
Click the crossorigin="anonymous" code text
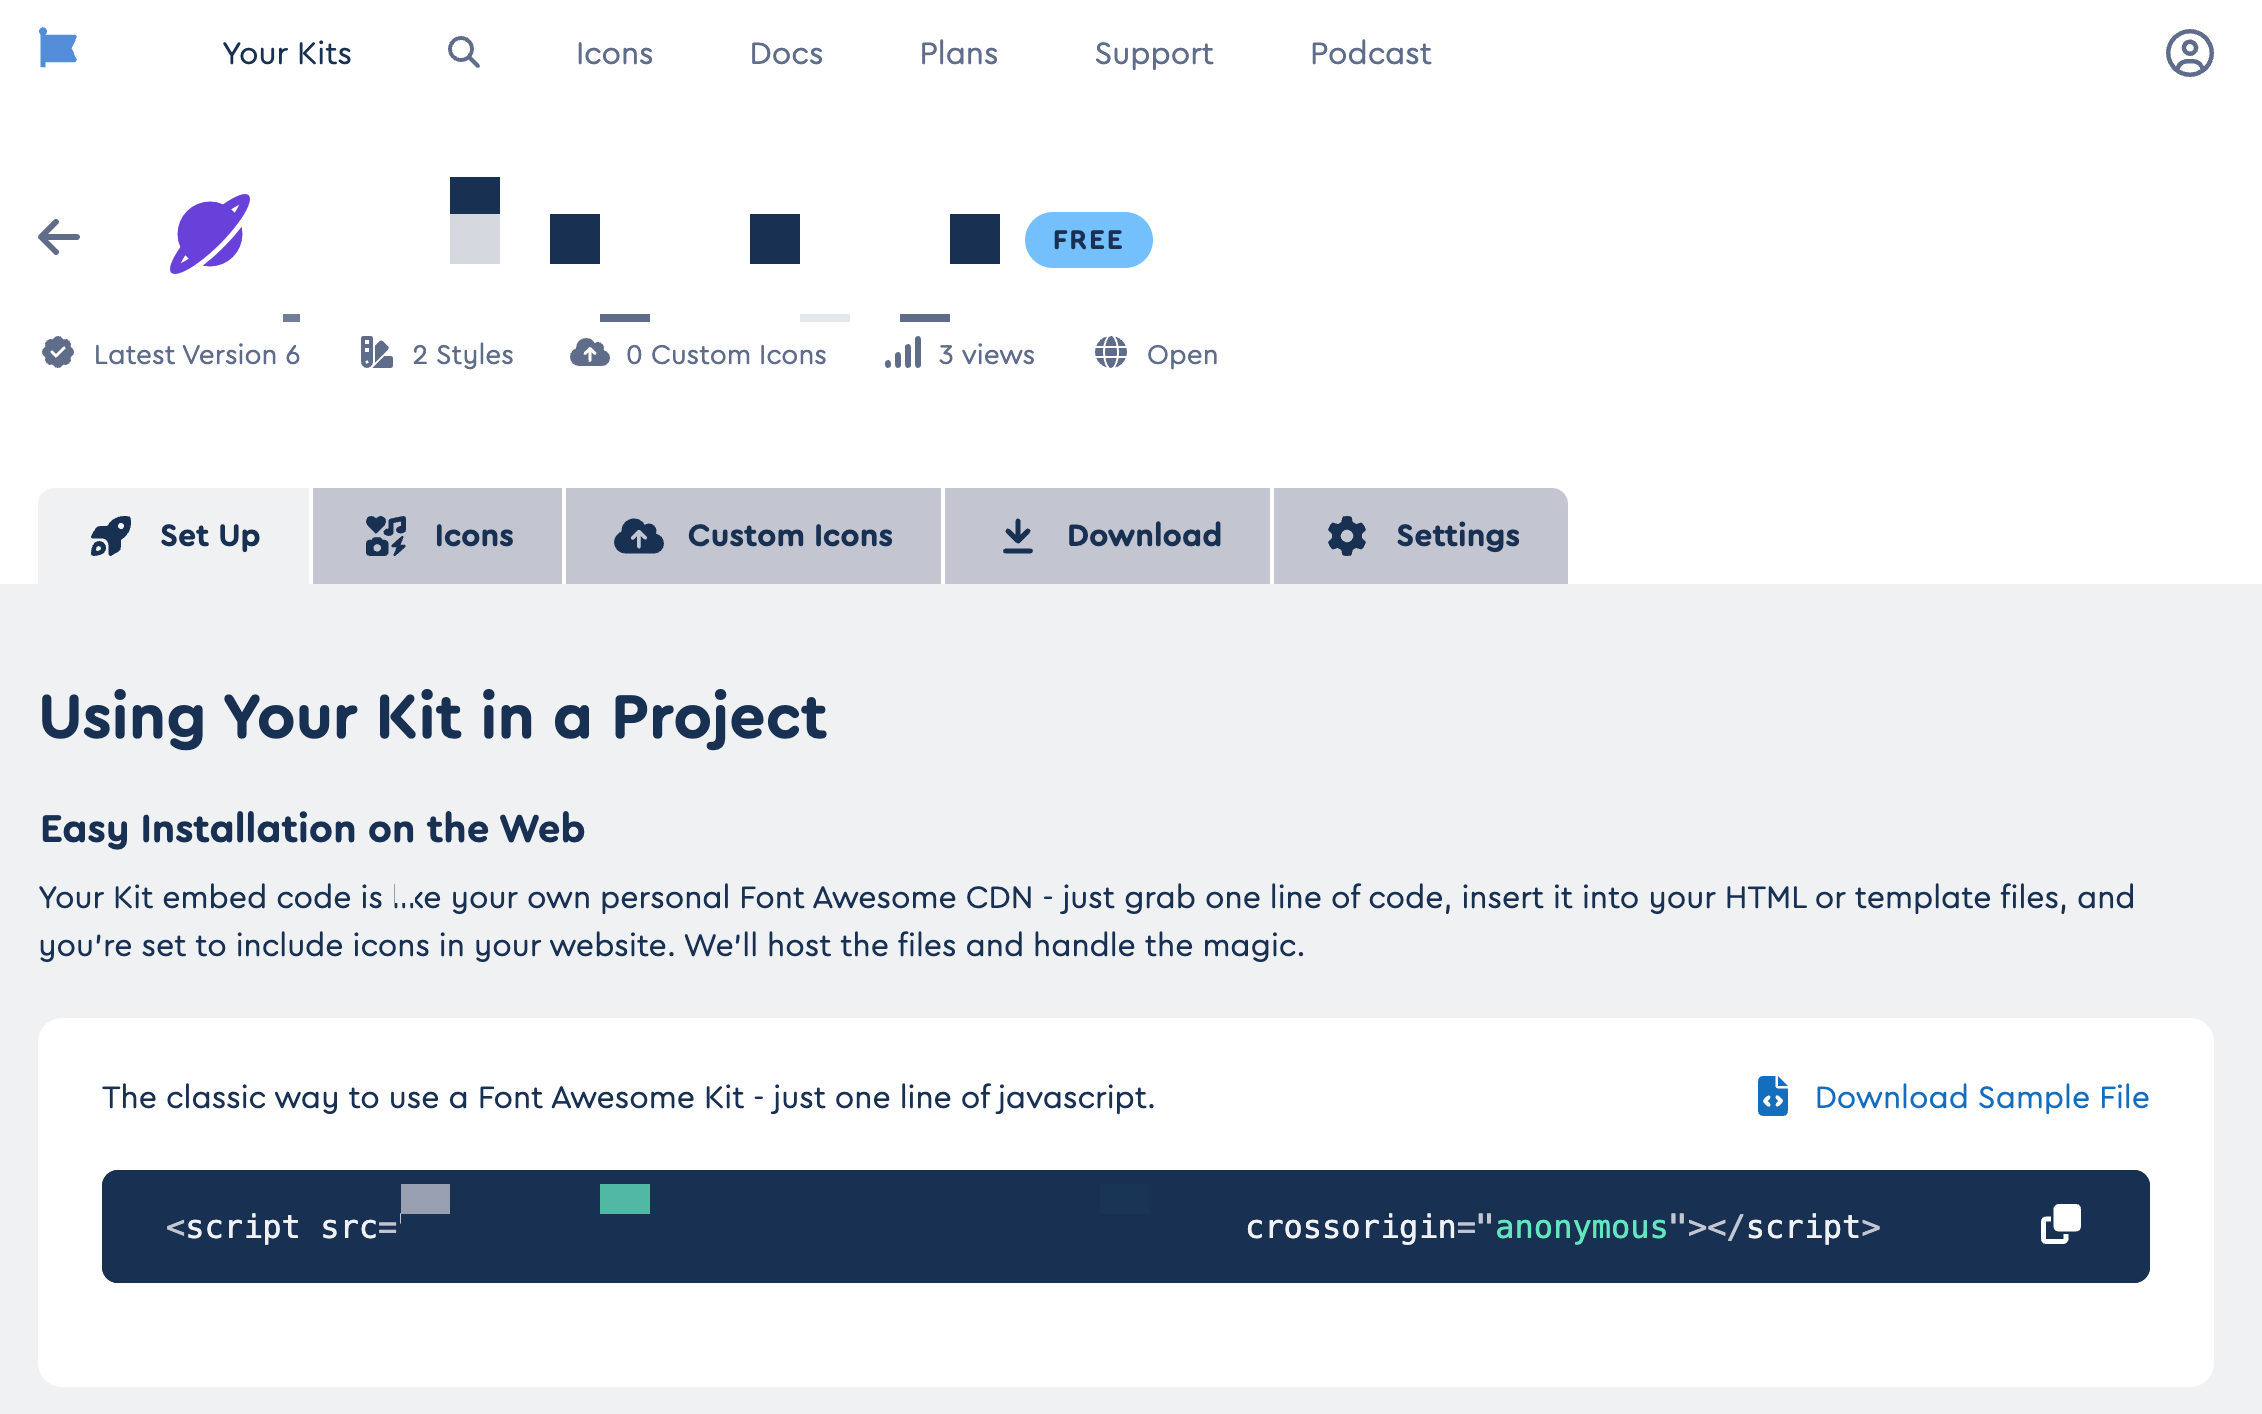coord(1466,1227)
